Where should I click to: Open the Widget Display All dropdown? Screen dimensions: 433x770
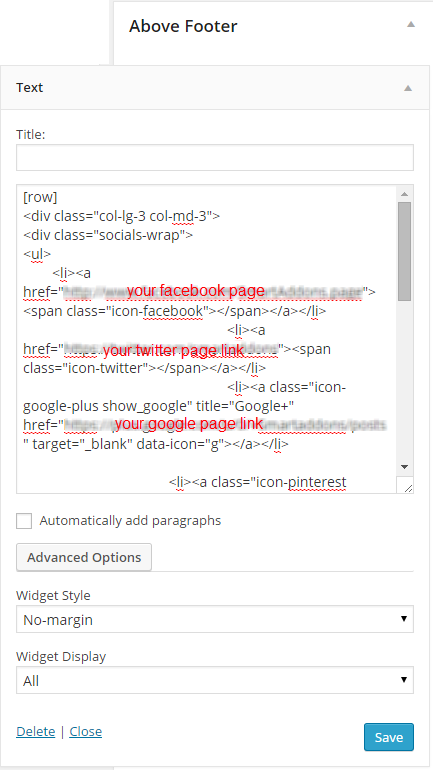(215, 680)
